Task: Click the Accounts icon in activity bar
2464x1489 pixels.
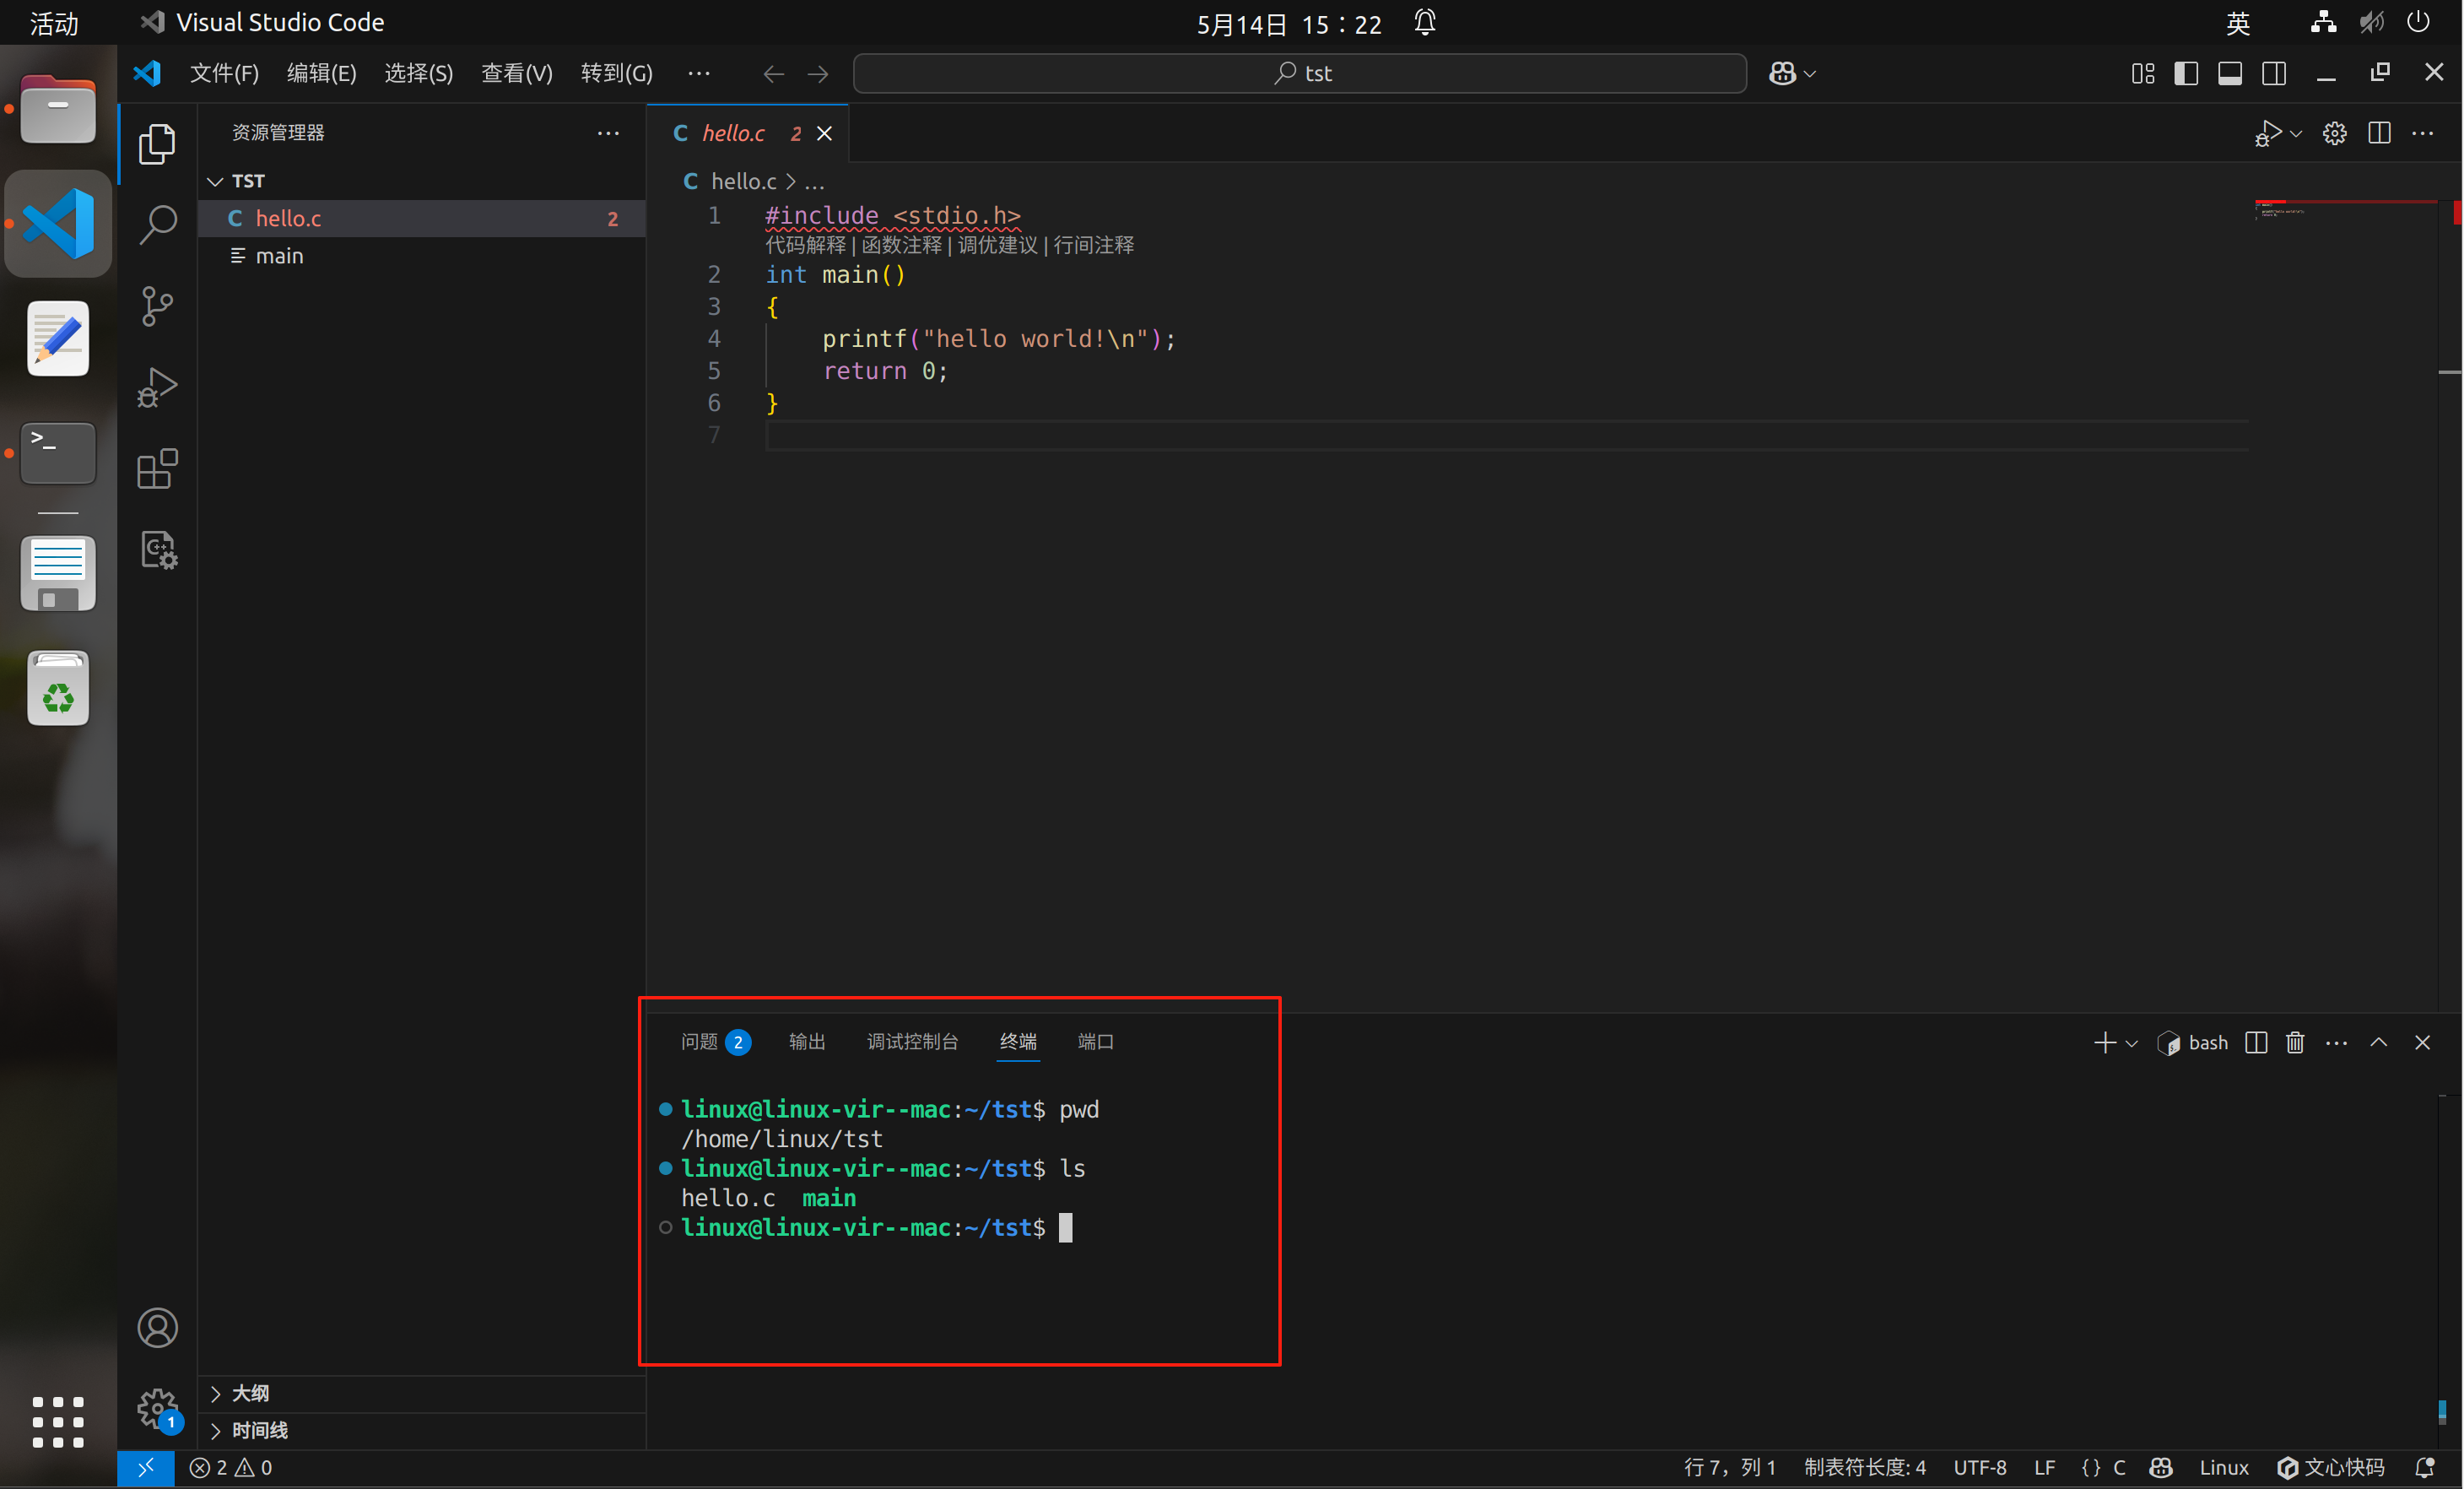Action: pos(157,1327)
